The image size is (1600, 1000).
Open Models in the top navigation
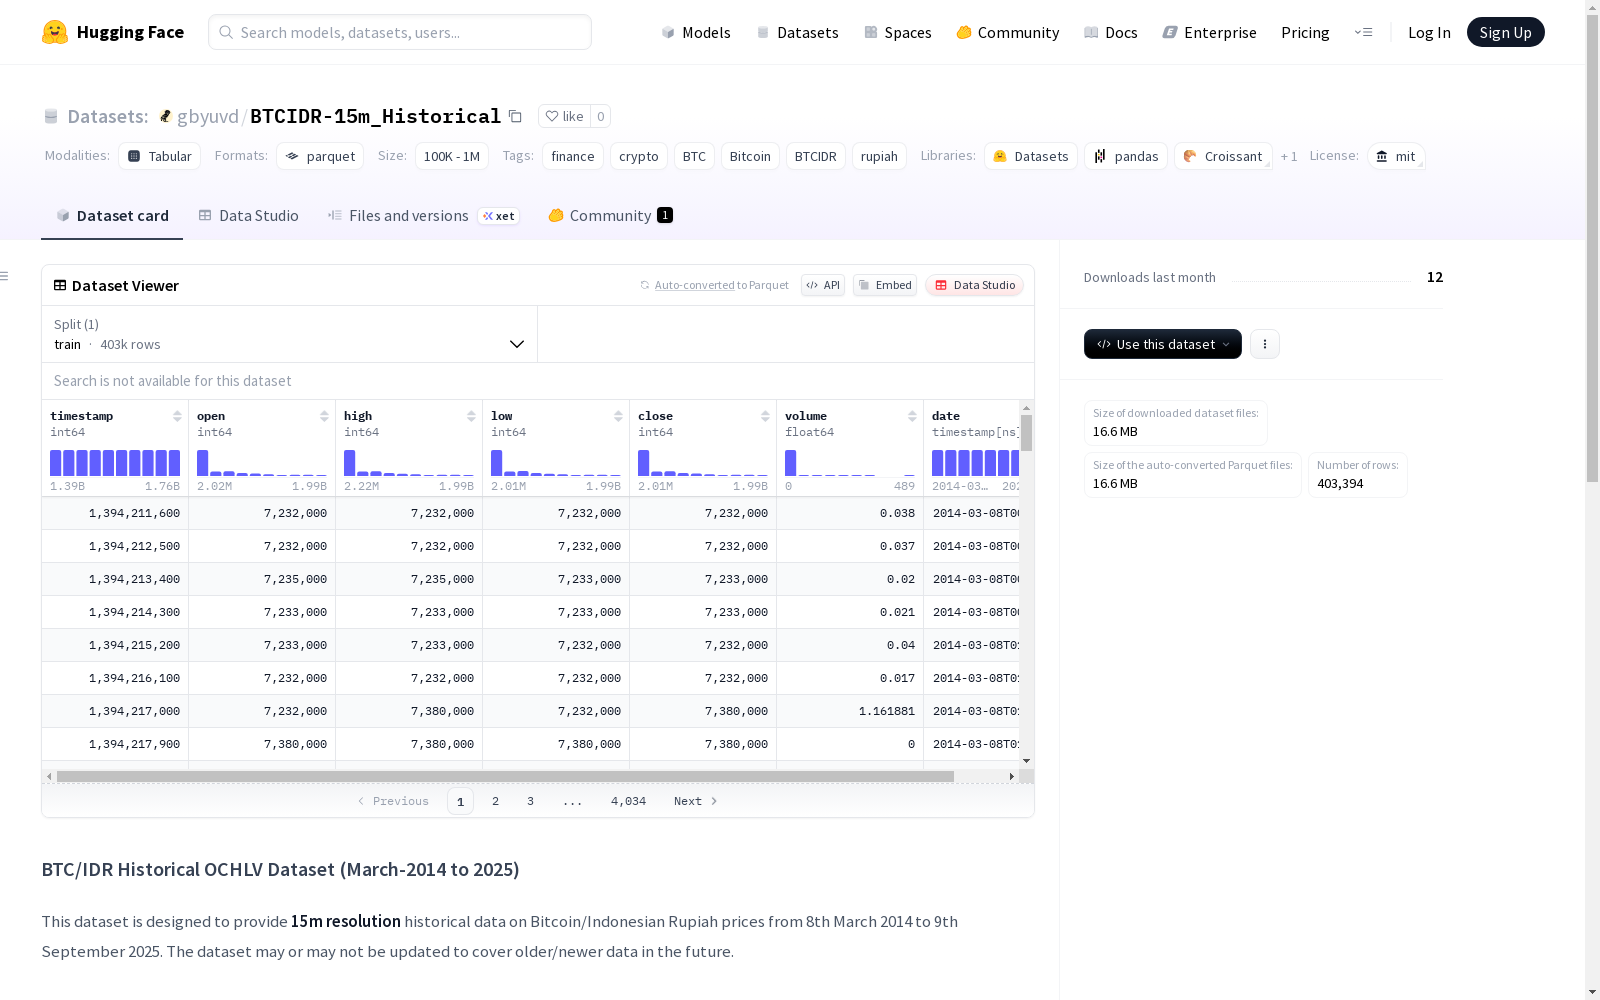pyautogui.click(x=696, y=32)
